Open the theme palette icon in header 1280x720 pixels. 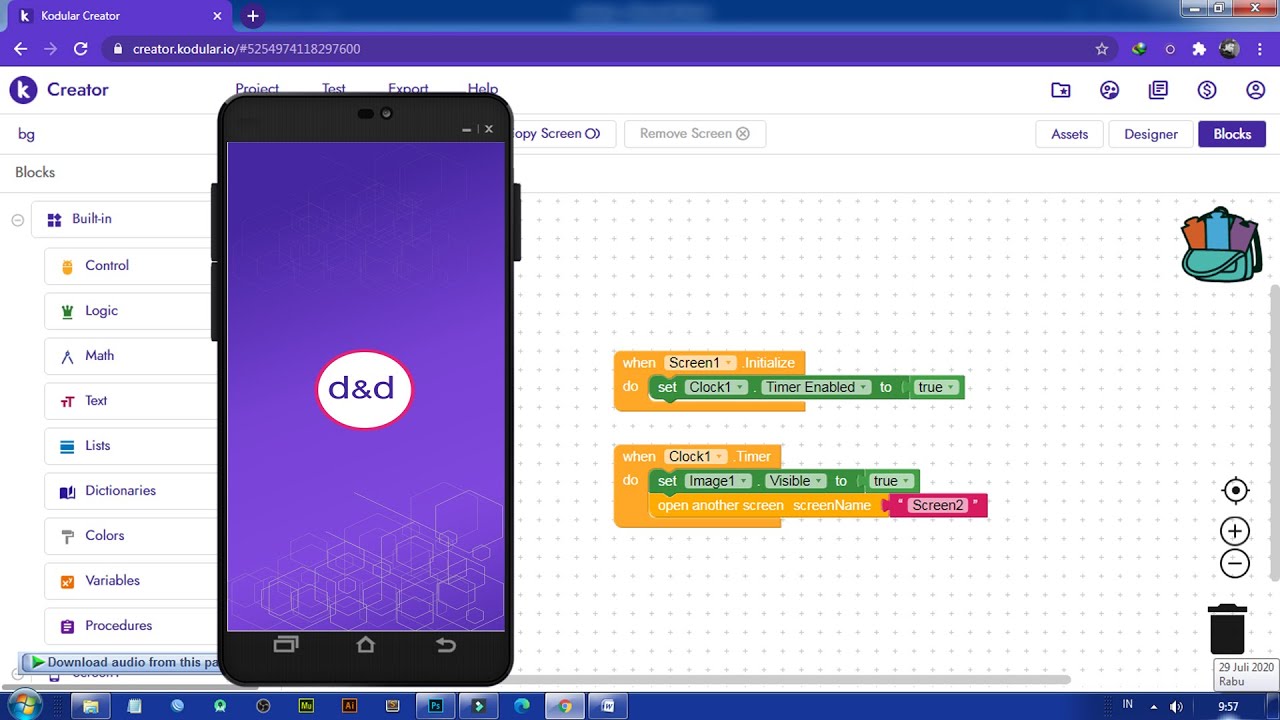click(x=1109, y=90)
